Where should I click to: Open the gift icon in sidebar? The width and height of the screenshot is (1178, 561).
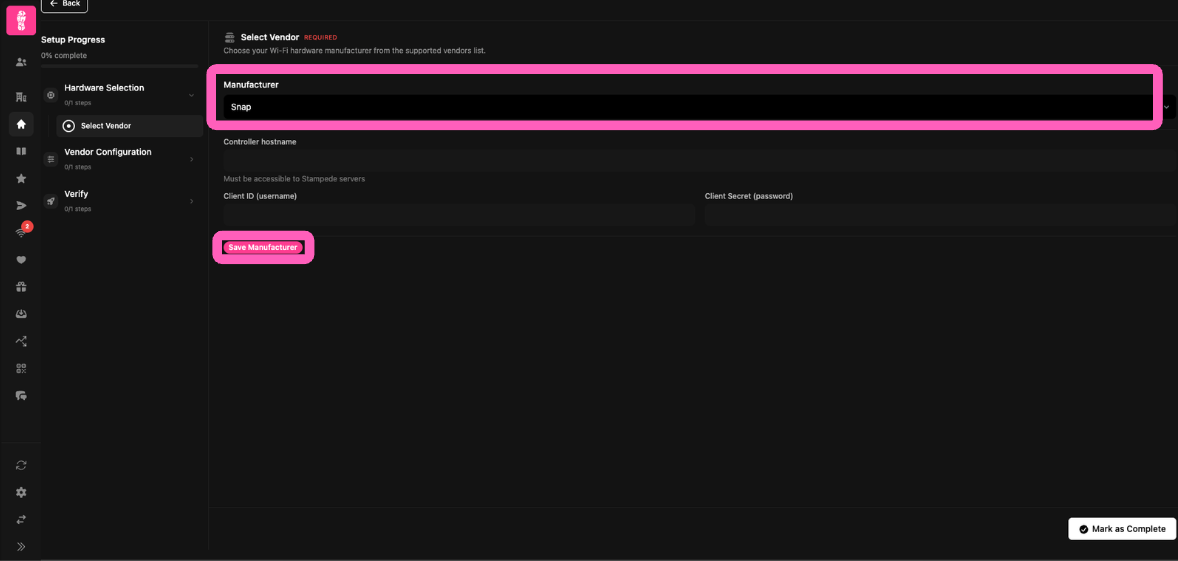(x=21, y=287)
